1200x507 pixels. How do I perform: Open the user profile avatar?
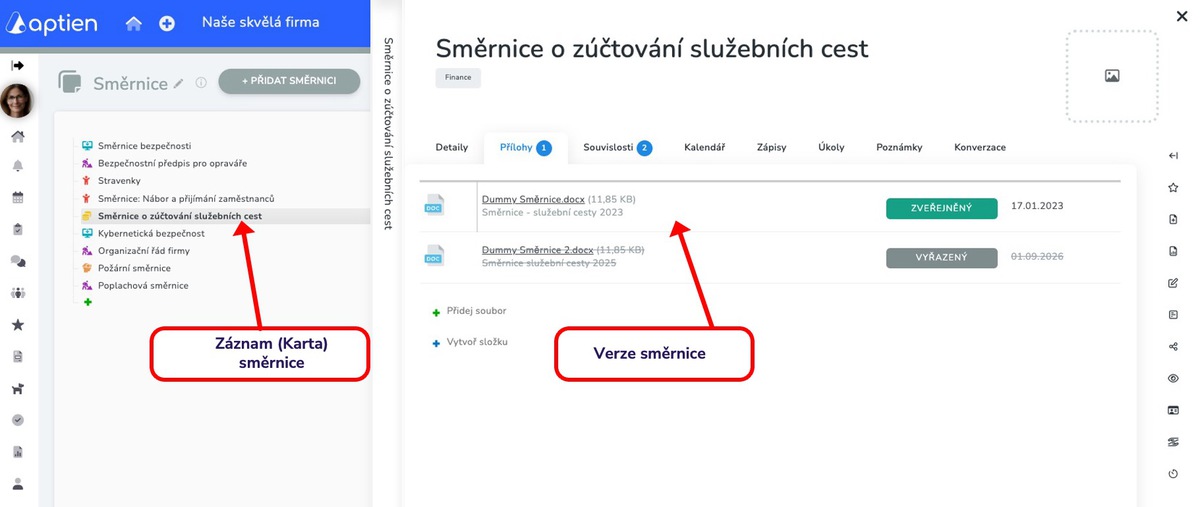17,100
